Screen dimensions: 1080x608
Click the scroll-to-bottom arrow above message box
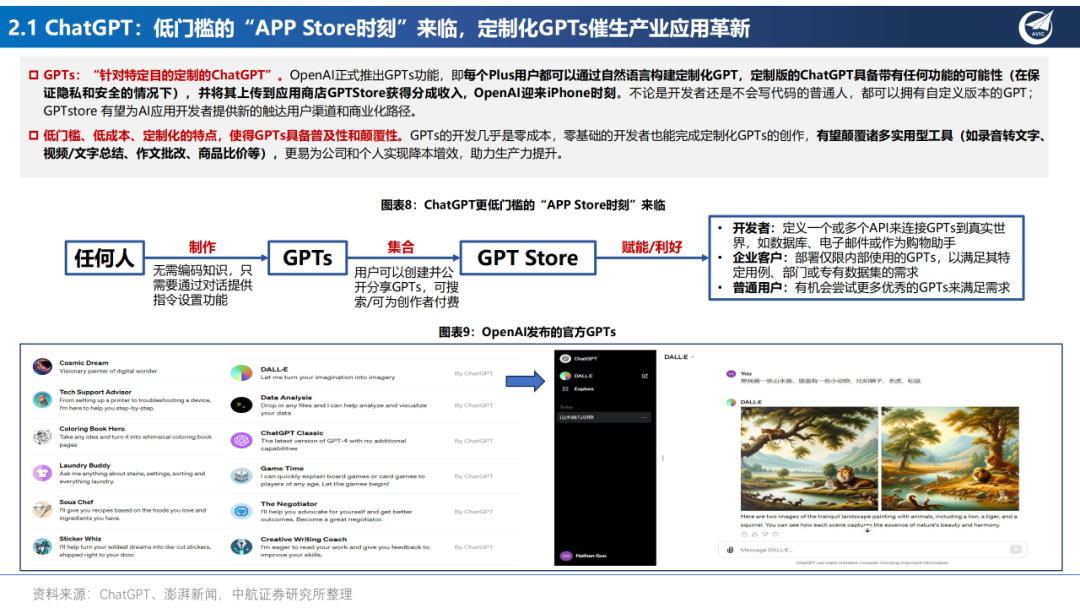[867, 530]
